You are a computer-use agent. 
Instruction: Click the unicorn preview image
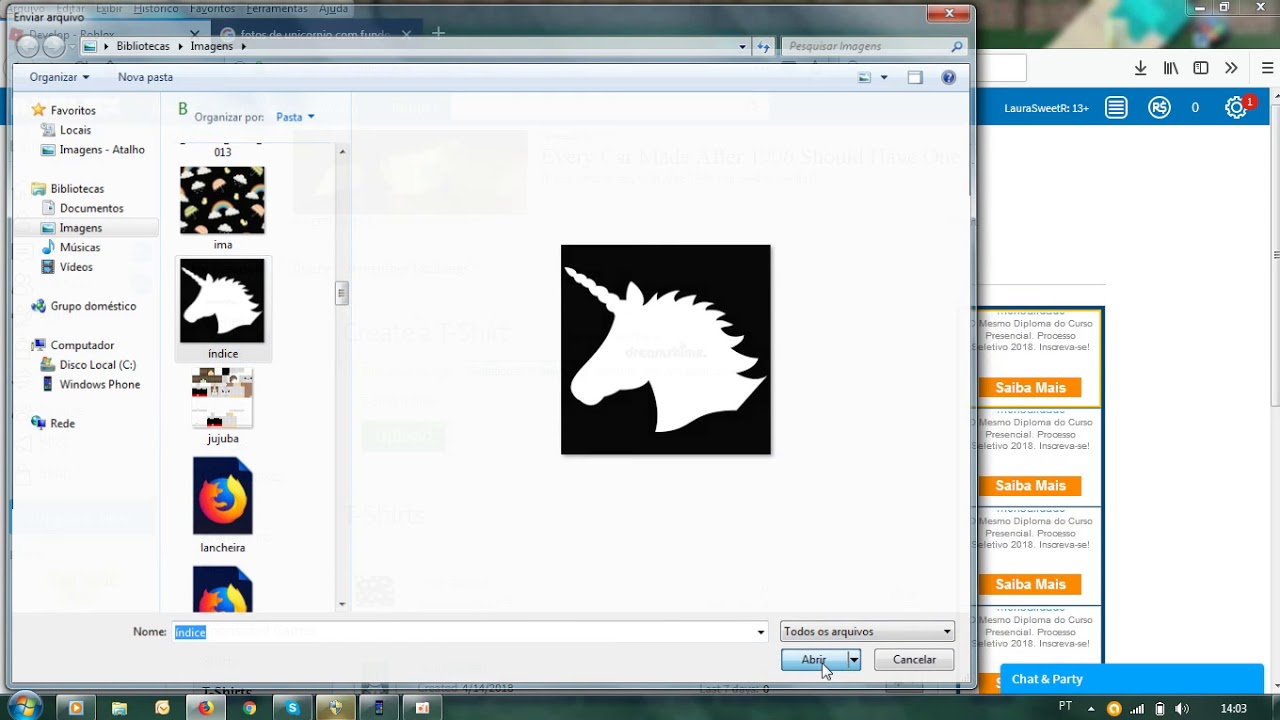[666, 349]
